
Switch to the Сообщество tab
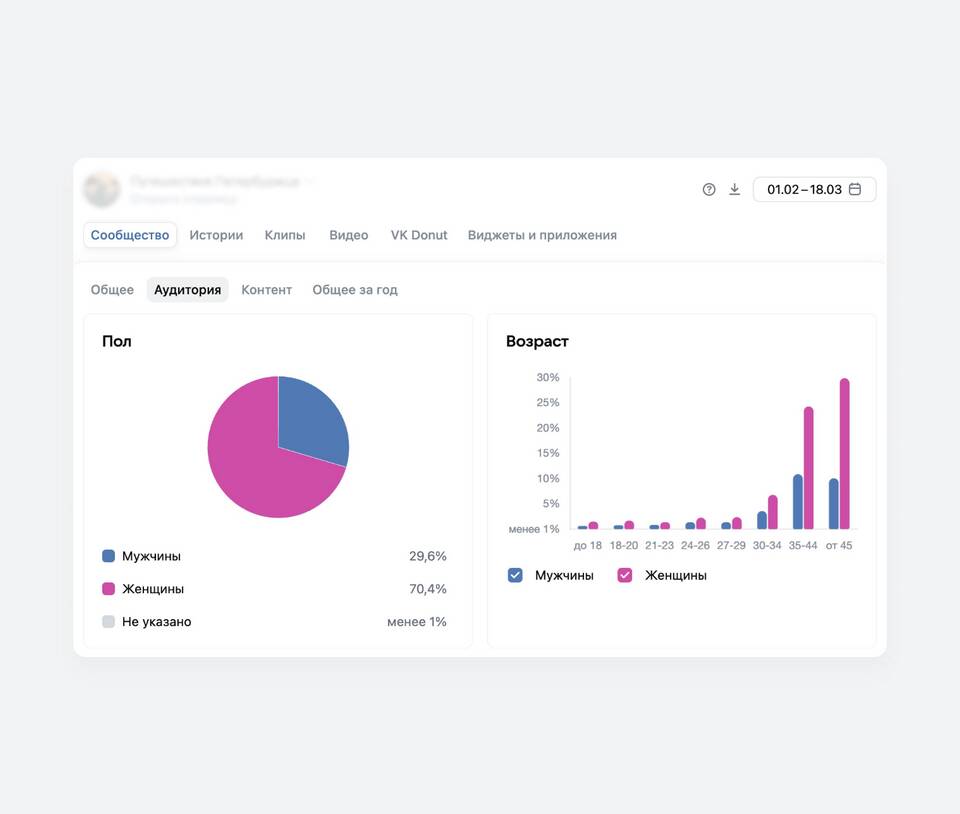coord(130,235)
